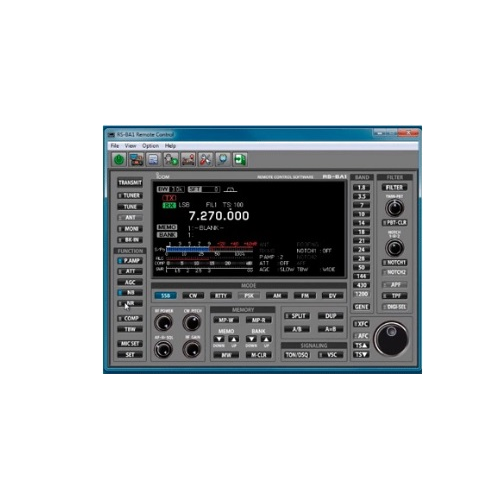Click the TRANSMIT button
Viewport: 500px width, 500px height.
click(x=130, y=183)
